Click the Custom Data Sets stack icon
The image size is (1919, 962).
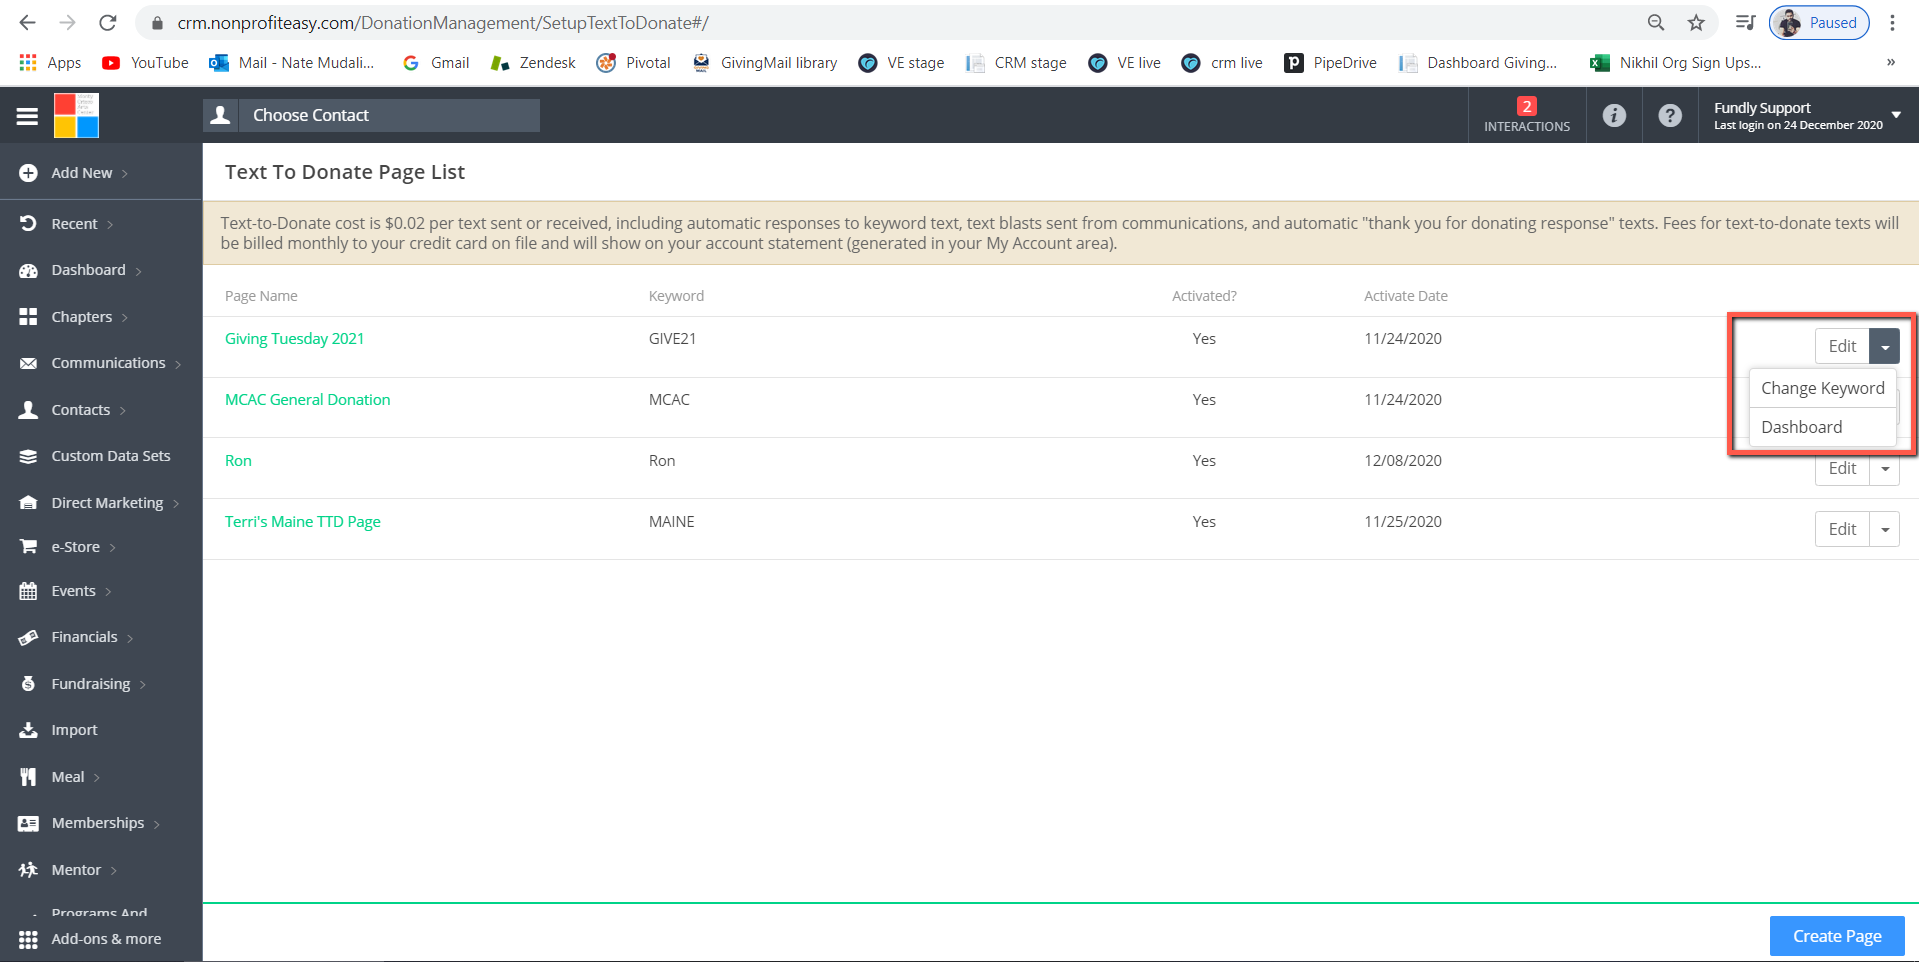click(x=28, y=456)
